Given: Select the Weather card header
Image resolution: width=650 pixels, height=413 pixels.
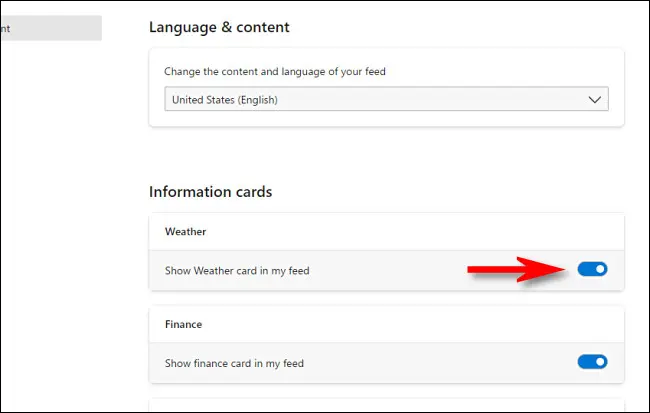Looking at the screenshot, I should click(186, 232).
